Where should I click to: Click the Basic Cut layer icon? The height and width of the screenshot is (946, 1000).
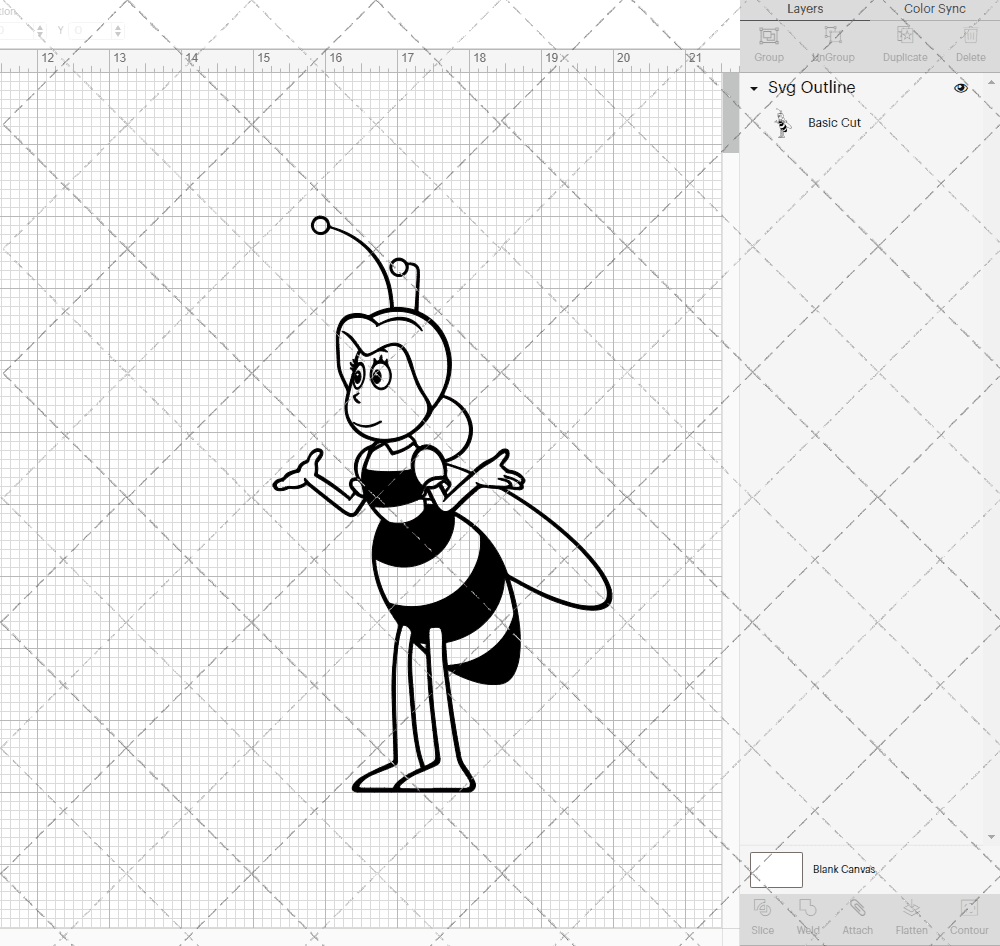click(x=782, y=124)
